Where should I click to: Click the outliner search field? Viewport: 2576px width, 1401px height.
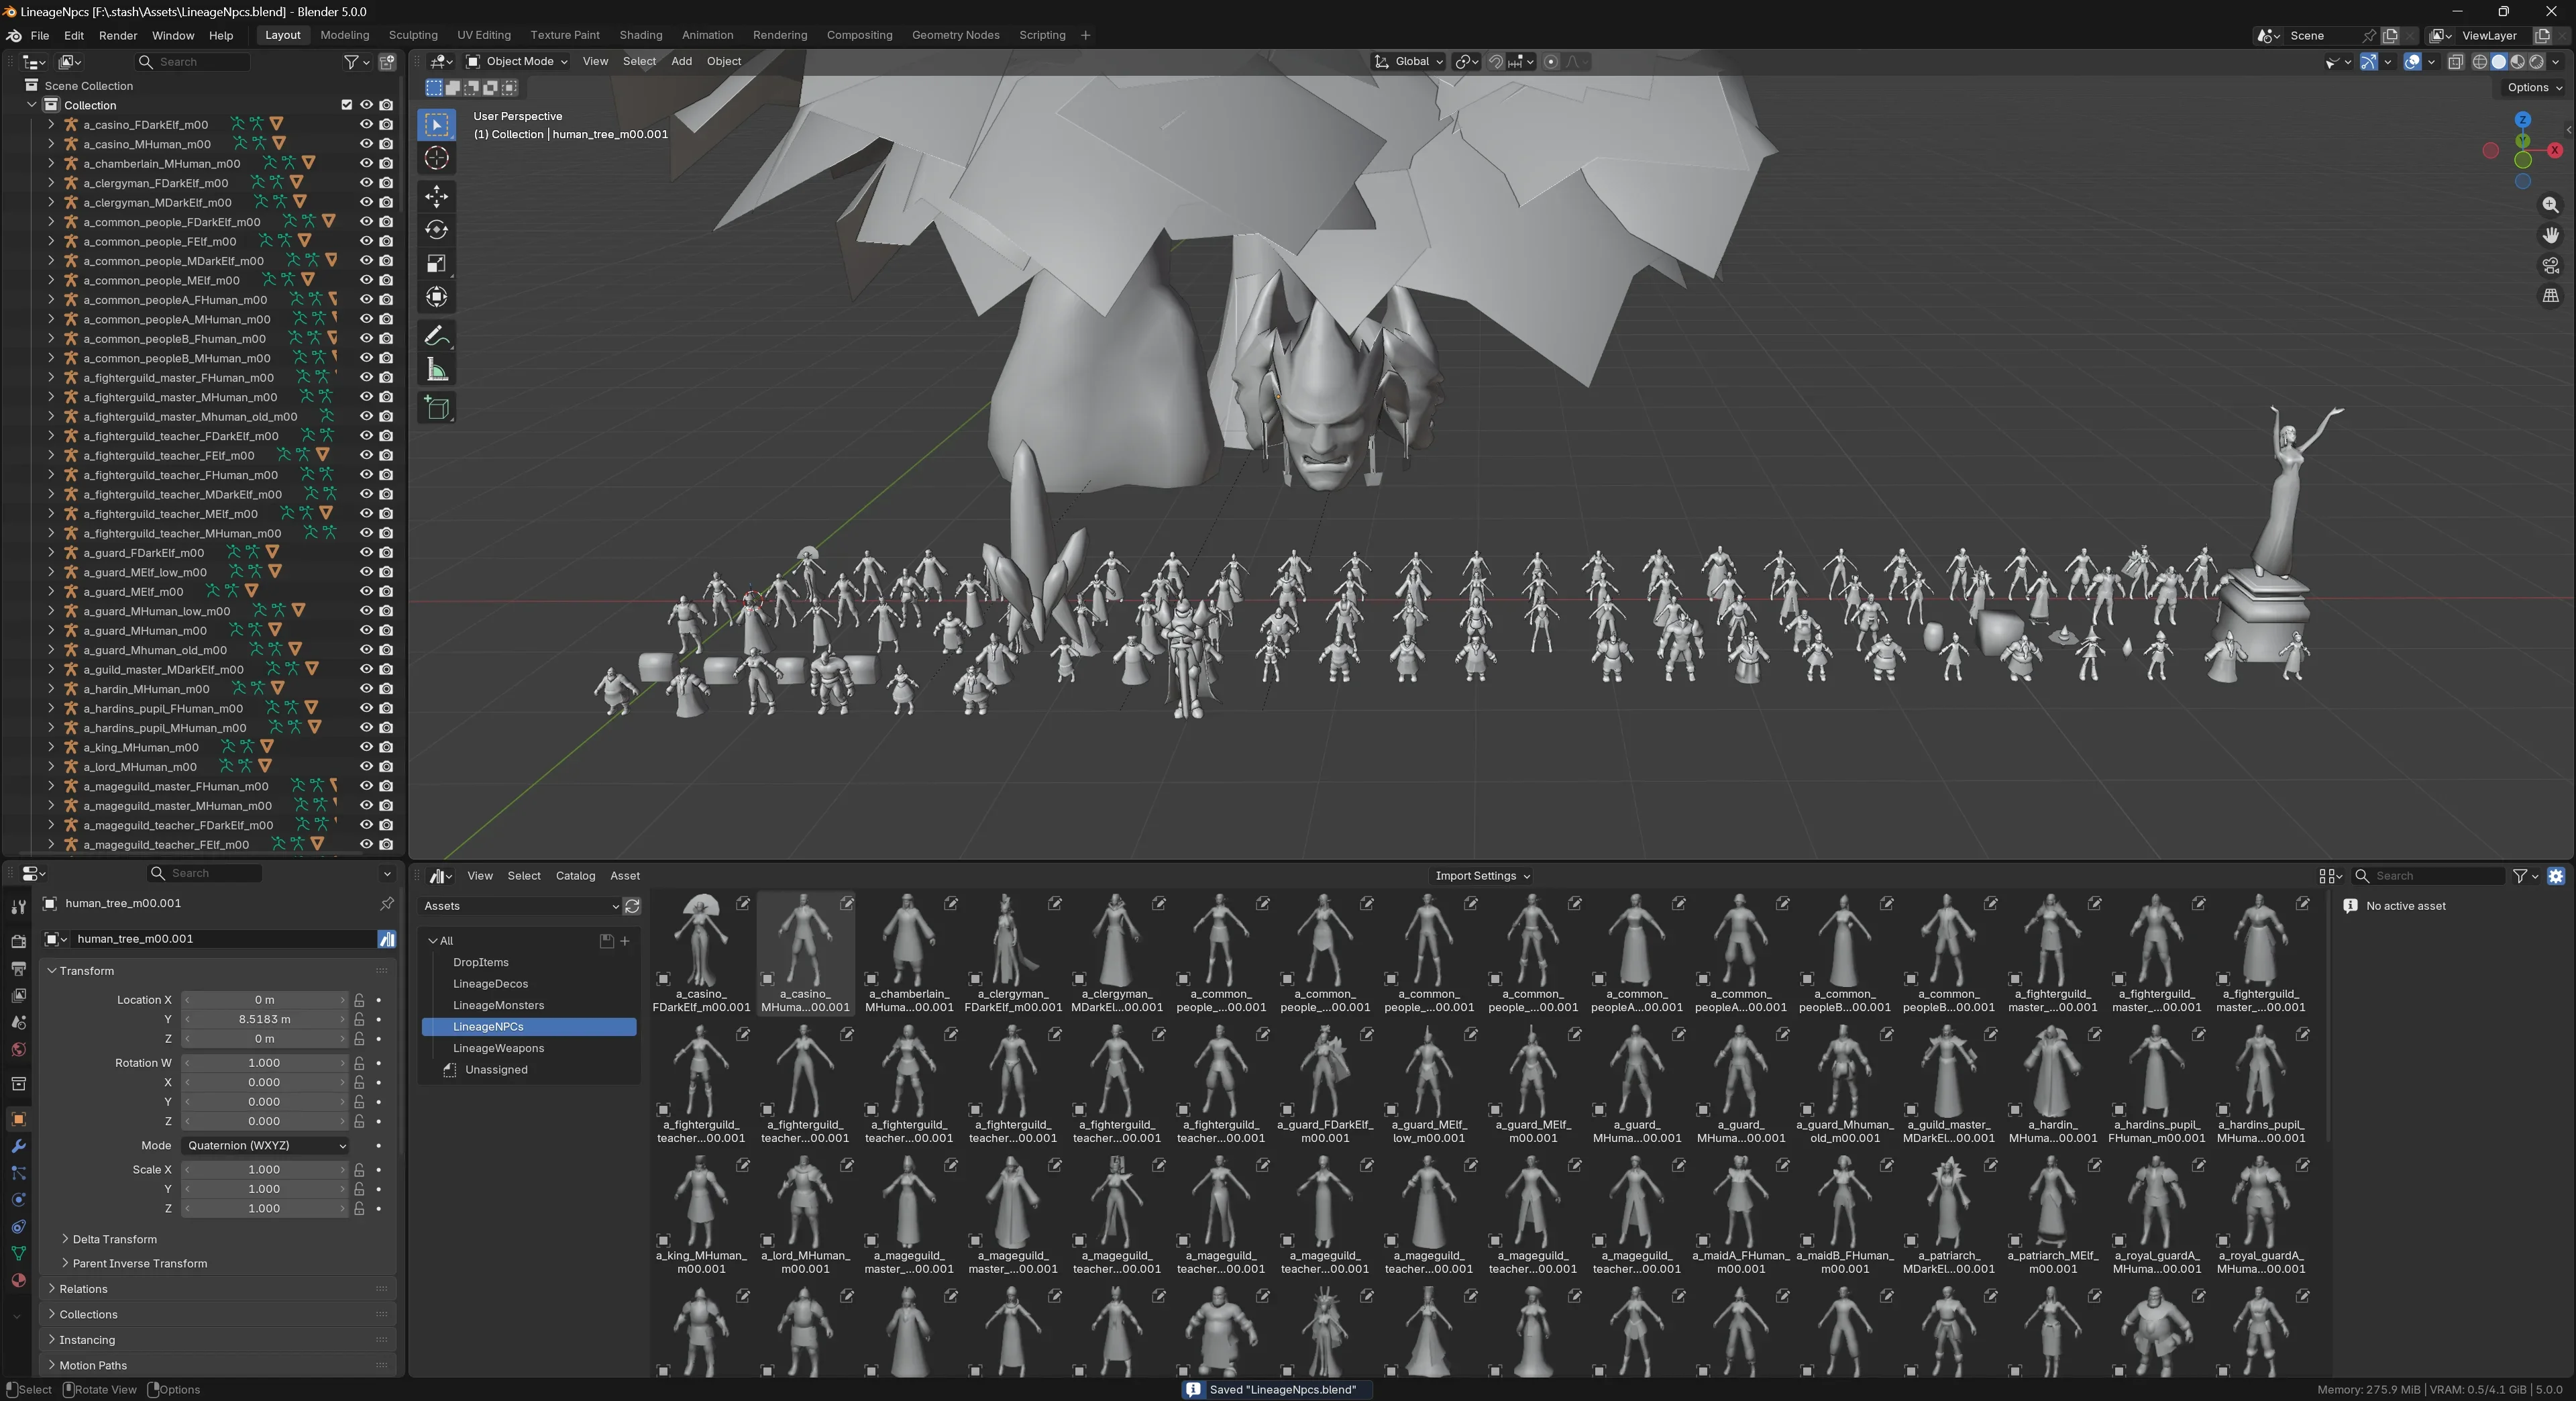[193, 62]
